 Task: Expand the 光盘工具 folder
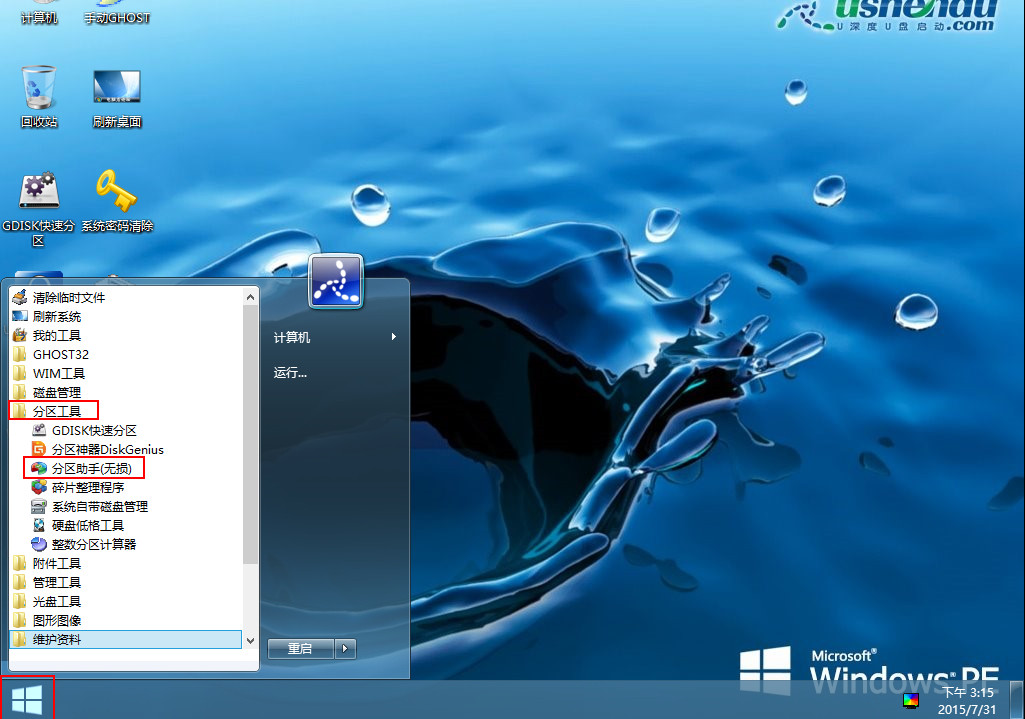[126, 601]
